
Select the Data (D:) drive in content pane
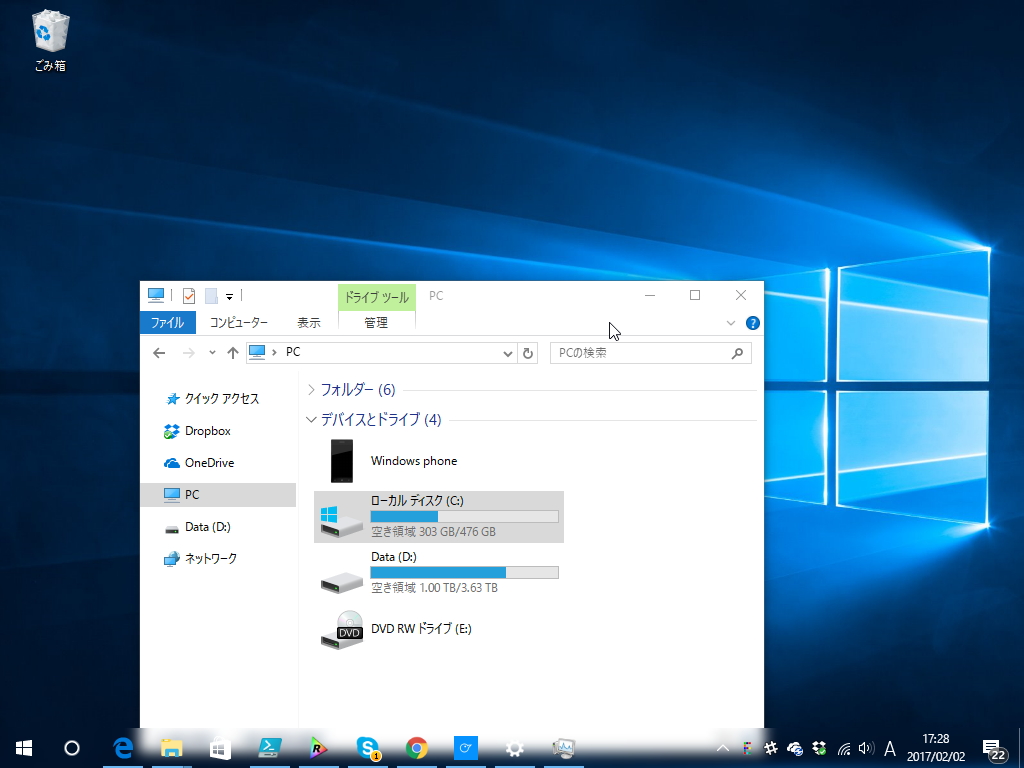point(439,573)
